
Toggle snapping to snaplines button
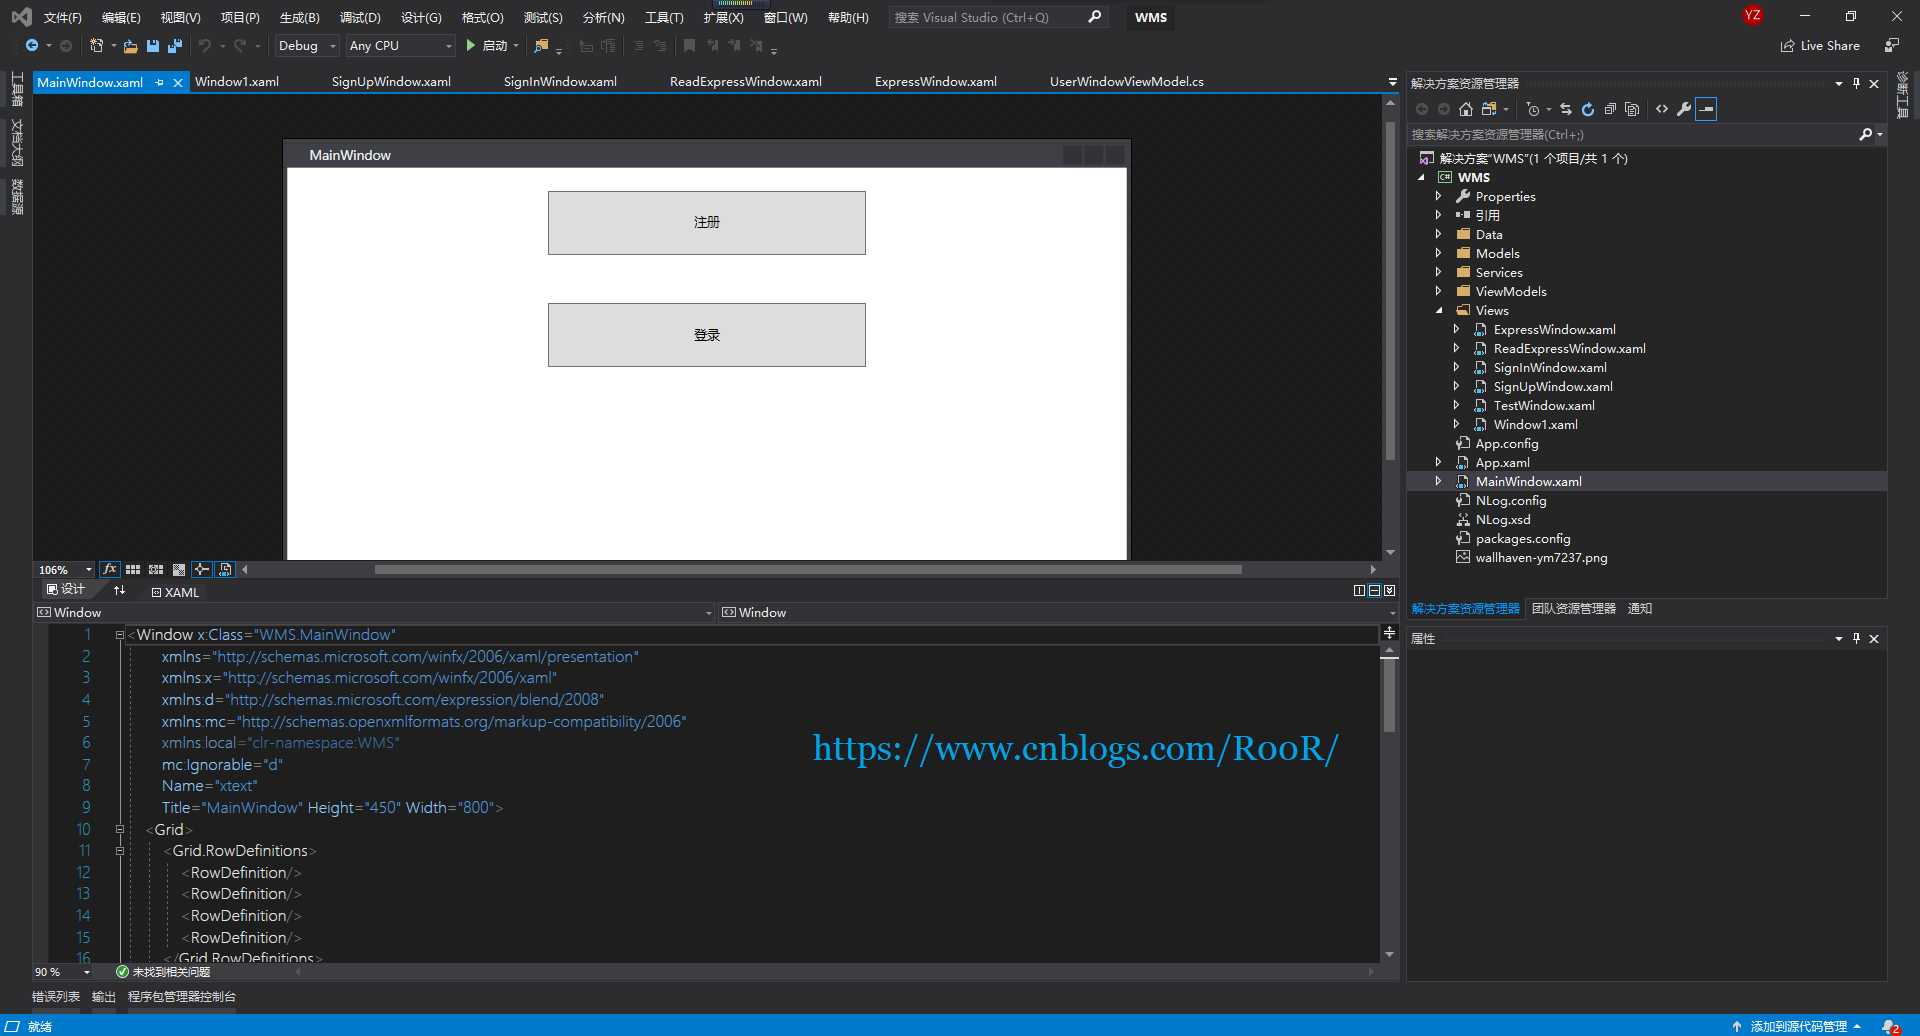202,569
